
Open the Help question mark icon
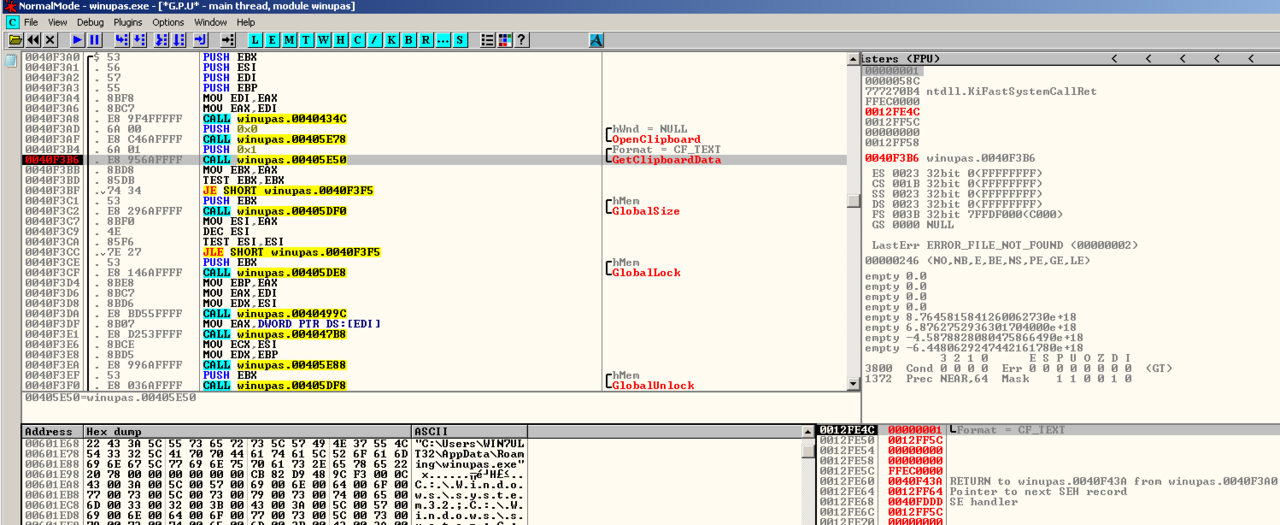521,40
